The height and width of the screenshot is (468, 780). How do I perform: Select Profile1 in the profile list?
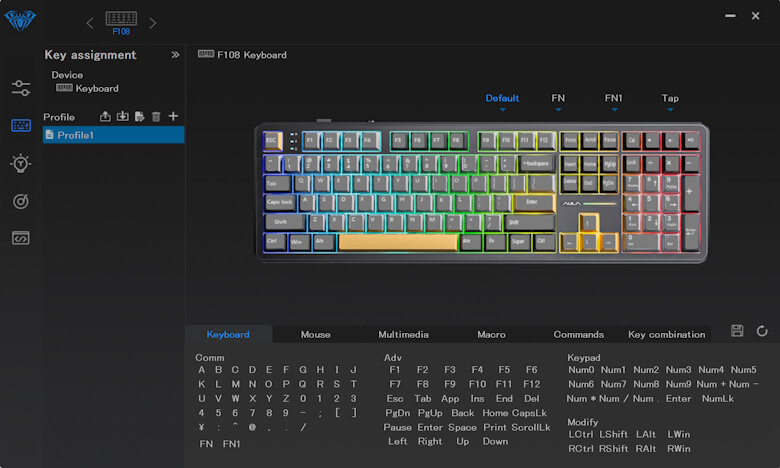[x=75, y=135]
